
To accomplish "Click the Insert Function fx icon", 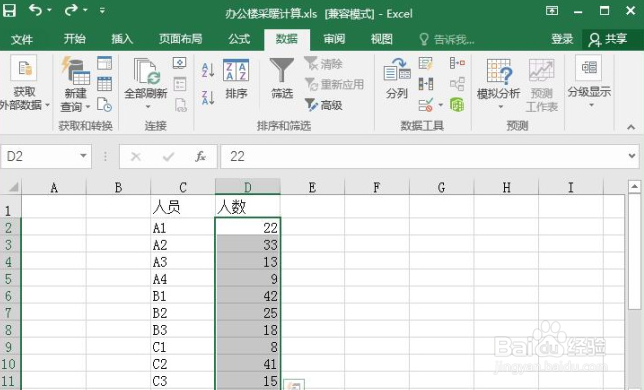I will (200, 156).
